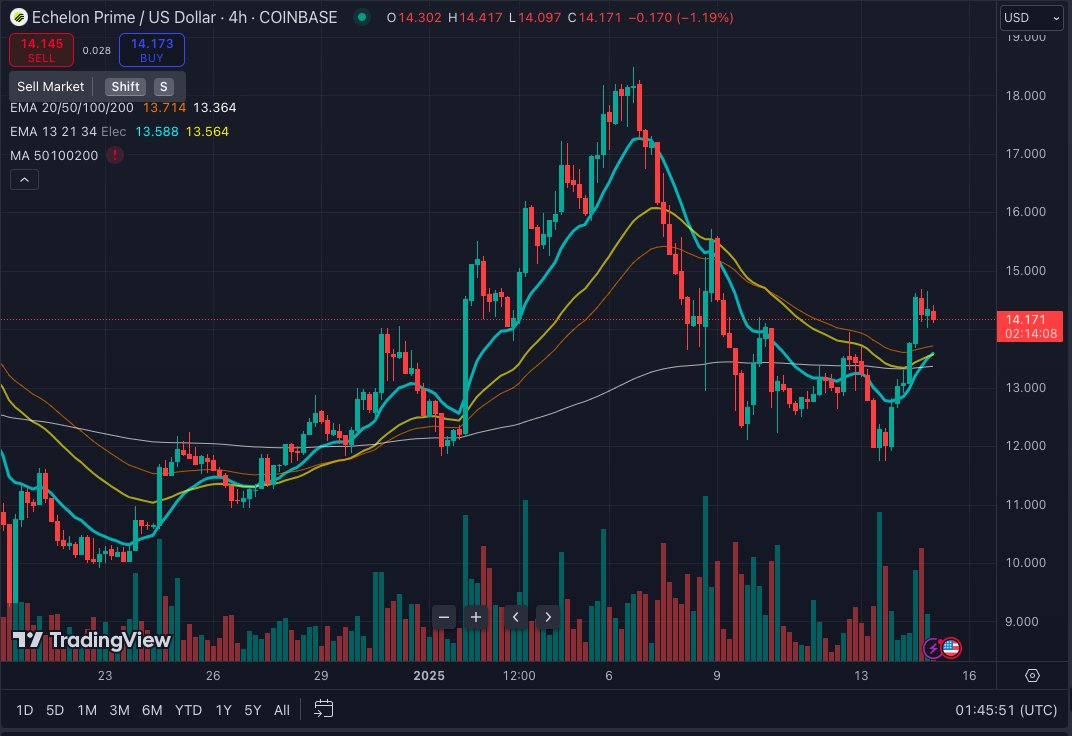Zoom in chart with plus button
This screenshot has height=736, width=1072.
pyautogui.click(x=476, y=617)
